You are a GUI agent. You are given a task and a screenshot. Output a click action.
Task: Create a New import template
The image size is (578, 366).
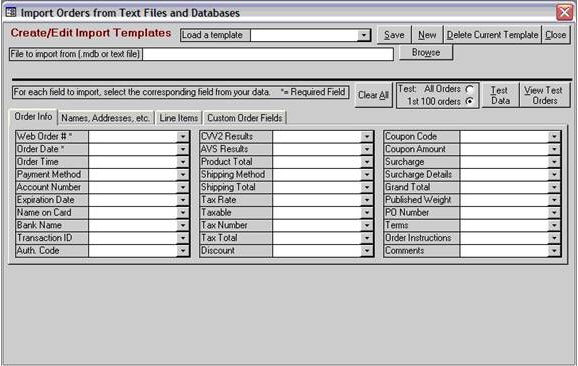click(x=427, y=35)
